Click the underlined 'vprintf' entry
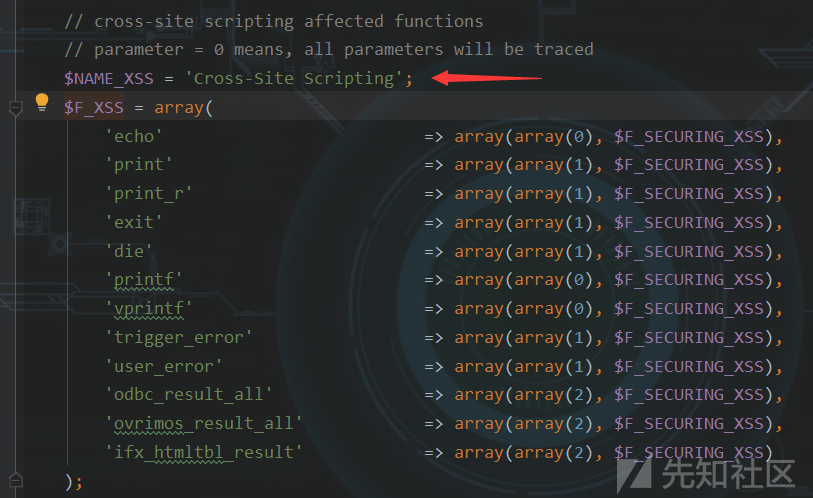Image resolution: width=813 pixels, height=498 pixels. [149, 309]
